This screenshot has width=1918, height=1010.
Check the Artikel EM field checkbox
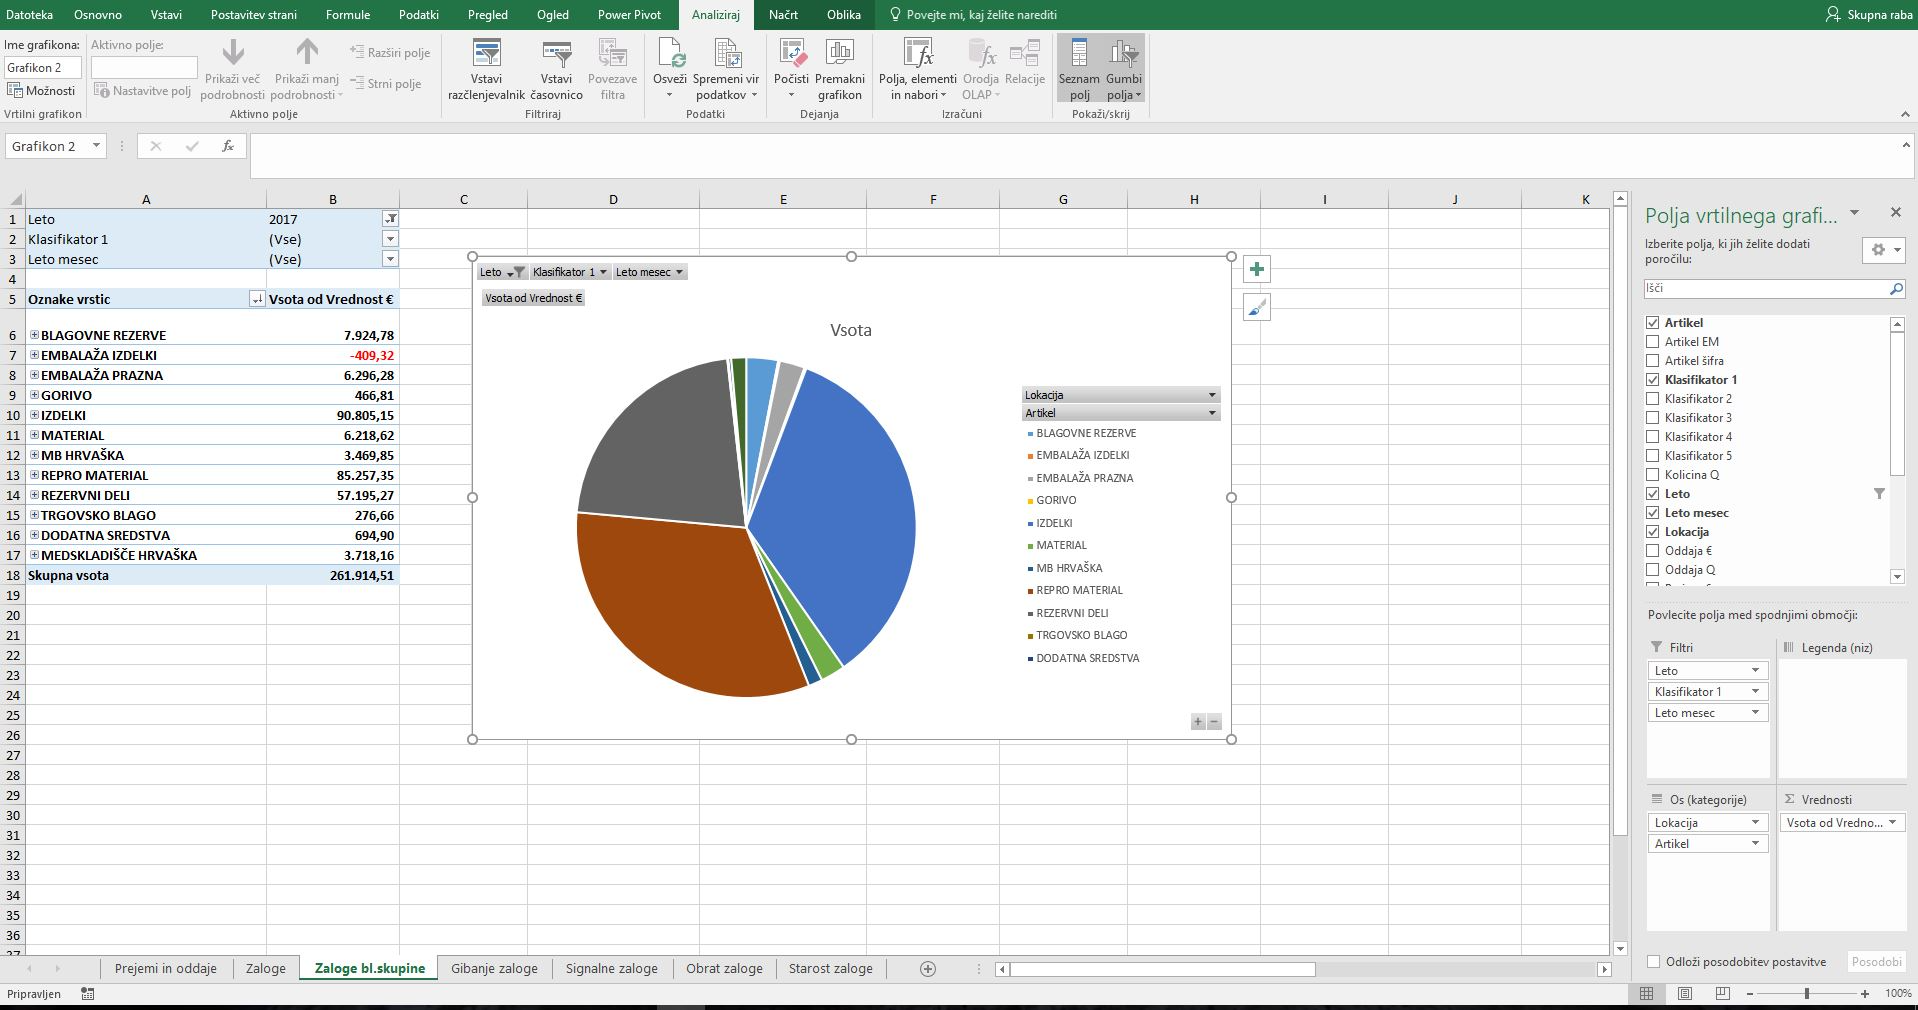1653,342
